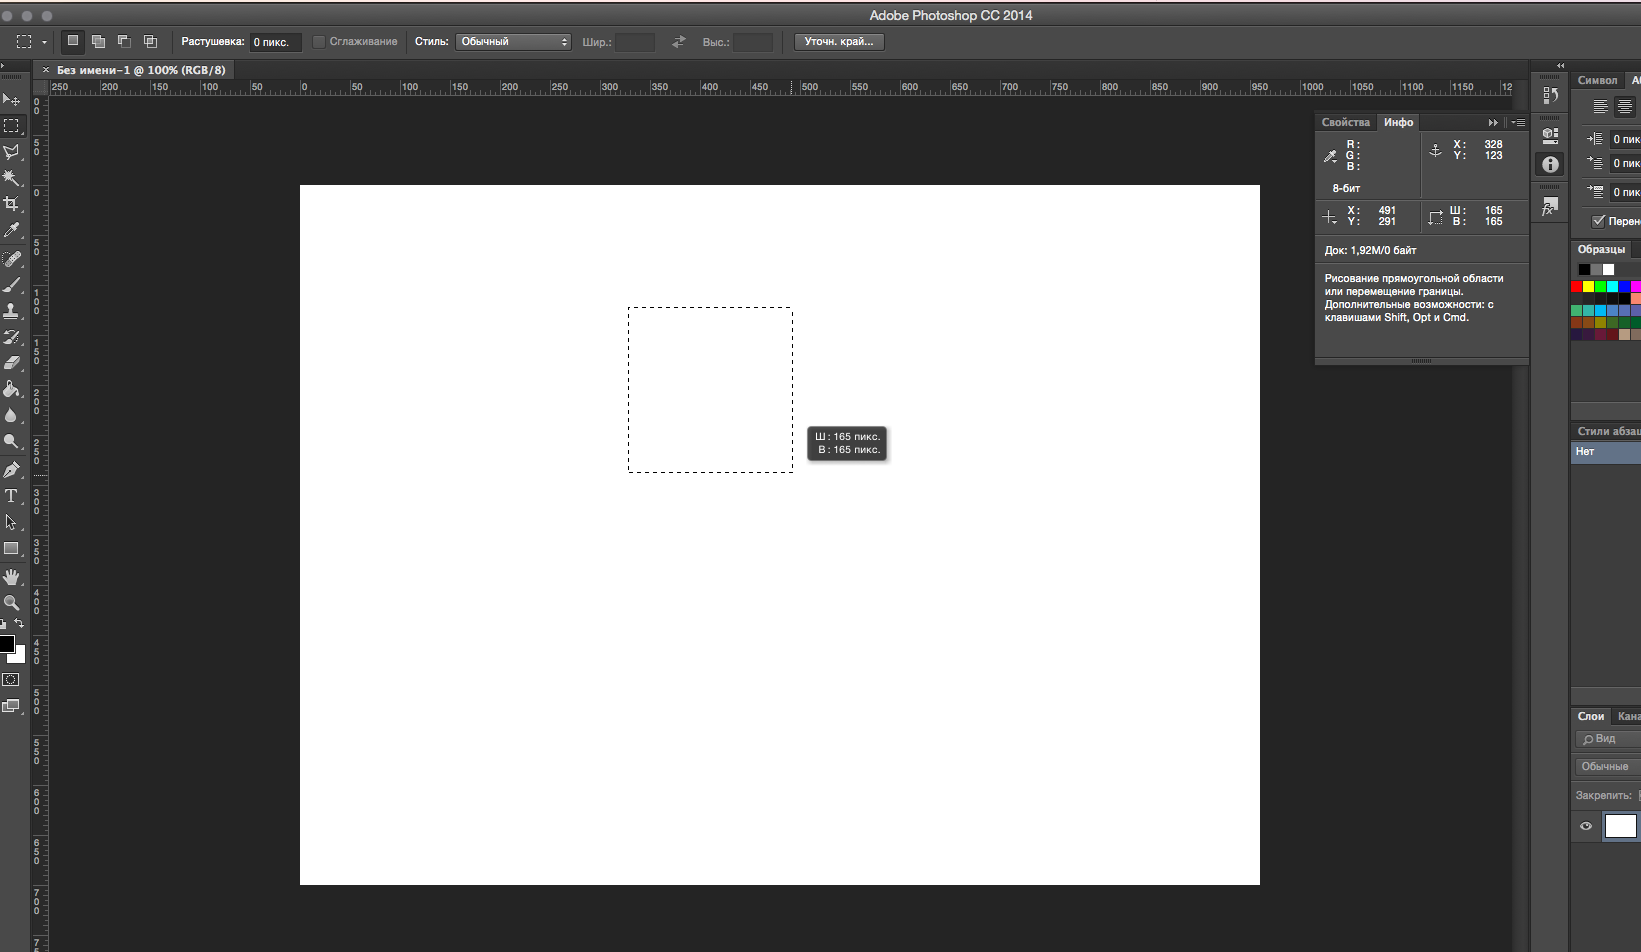Toggle the Перенос hyphenation checkbox
The image size is (1641, 952).
tap(1598, 221)
